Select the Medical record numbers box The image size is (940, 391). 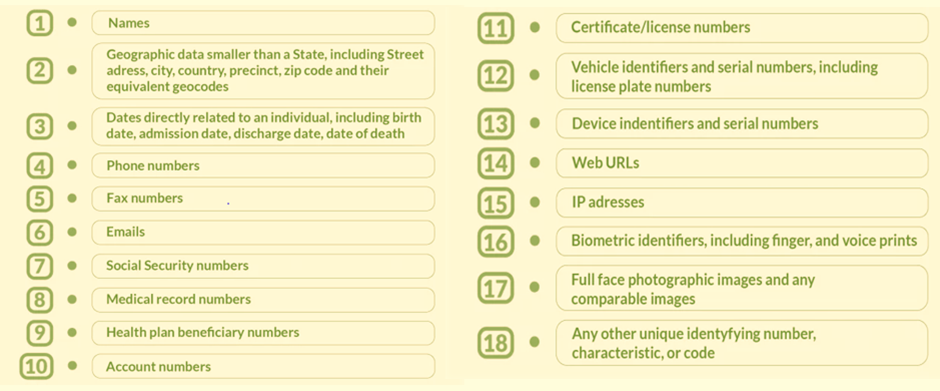(263, 299)
